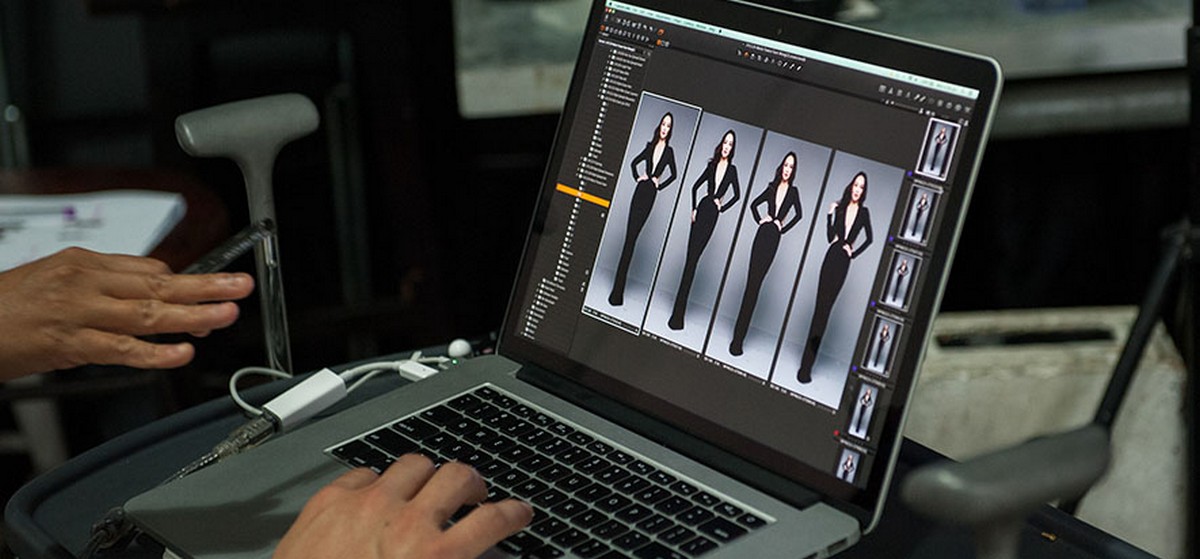This screenshot has height=559, width=1200.
Task: Click the first icon in top-right toolbar
Action: 881,88
